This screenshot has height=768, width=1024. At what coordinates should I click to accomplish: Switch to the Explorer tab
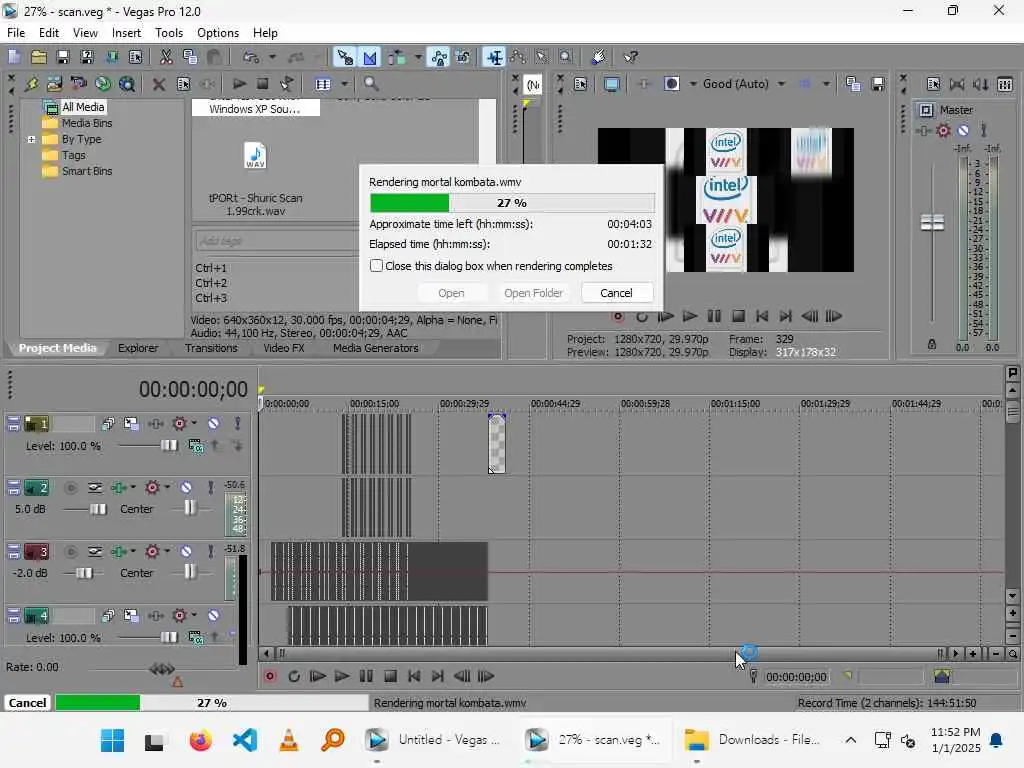138,348
